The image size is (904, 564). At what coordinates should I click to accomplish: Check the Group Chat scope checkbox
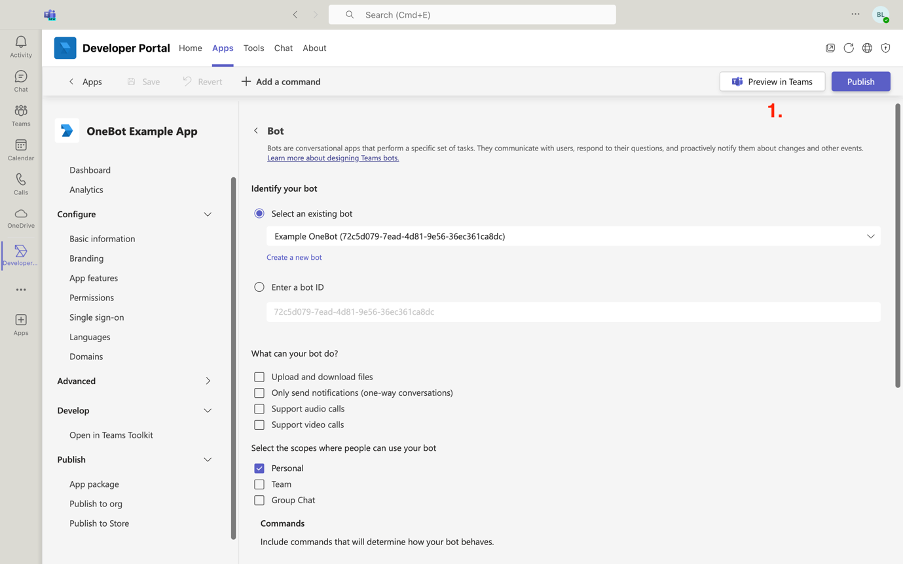(x=259, y=500)
